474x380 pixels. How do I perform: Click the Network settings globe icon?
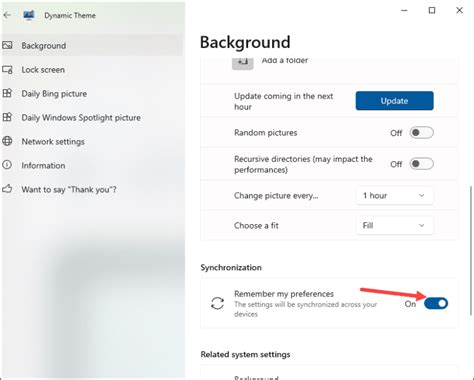click(x=7, y=141)
